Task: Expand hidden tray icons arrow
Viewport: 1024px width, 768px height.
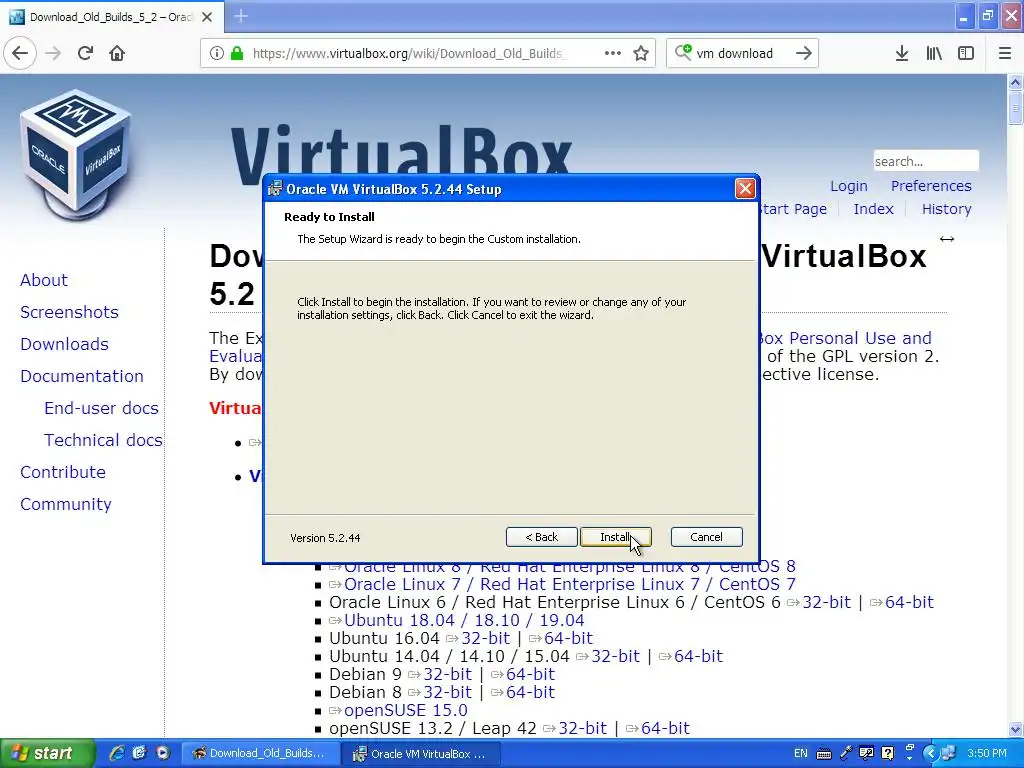Action: point(930,754)
